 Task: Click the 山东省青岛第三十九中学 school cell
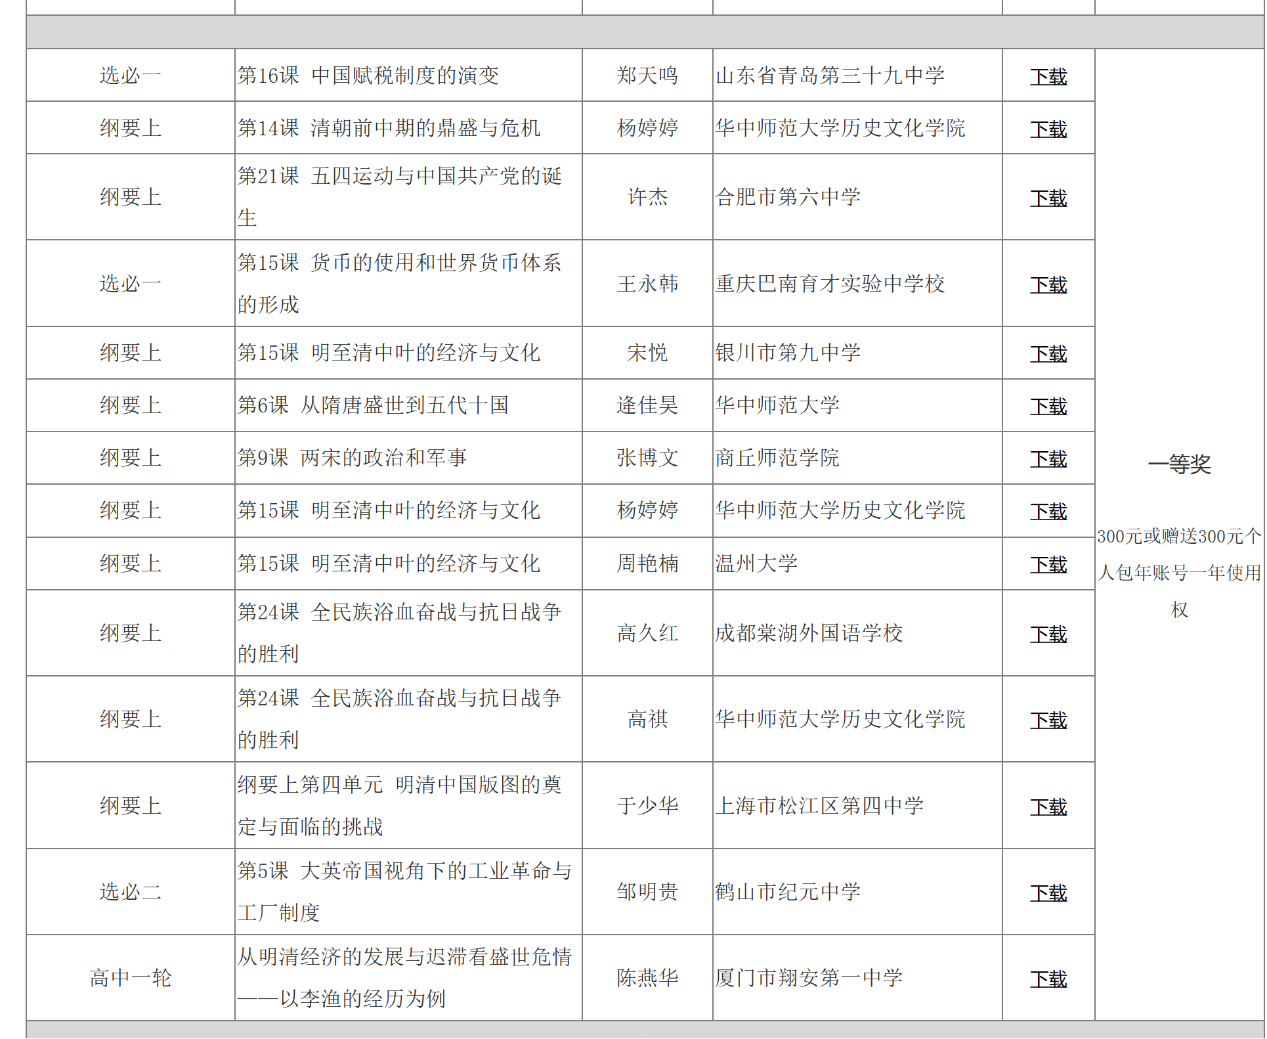tap(830, 76)
